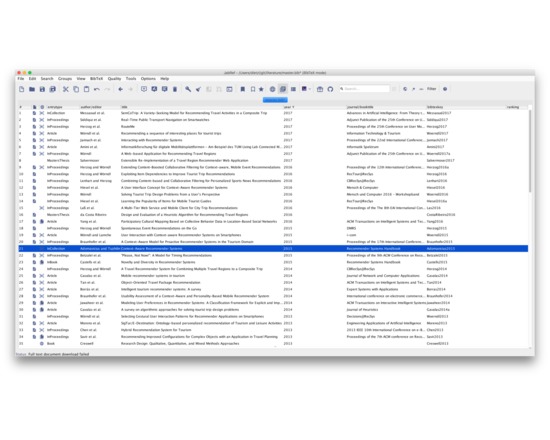550x440 pixels.
Task: Open the Groups menu
Action: 65,79
